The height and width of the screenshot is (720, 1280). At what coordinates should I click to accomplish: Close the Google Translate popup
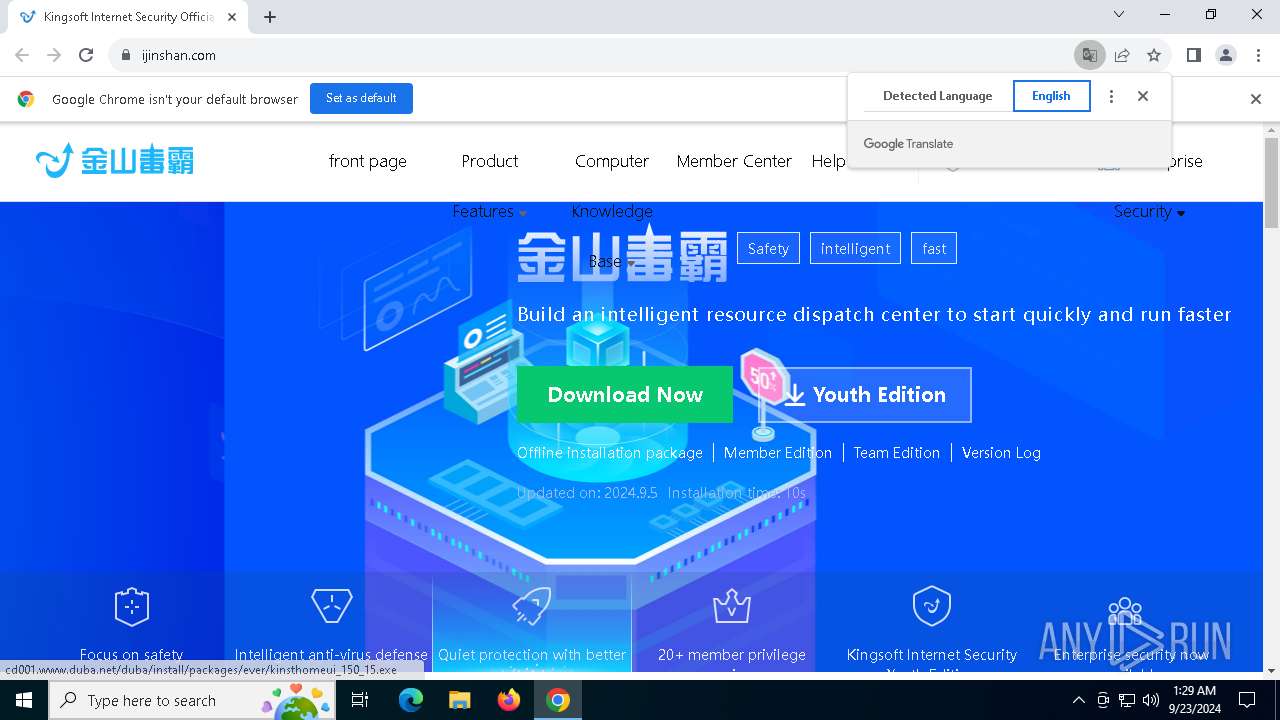pos(1143,96)
